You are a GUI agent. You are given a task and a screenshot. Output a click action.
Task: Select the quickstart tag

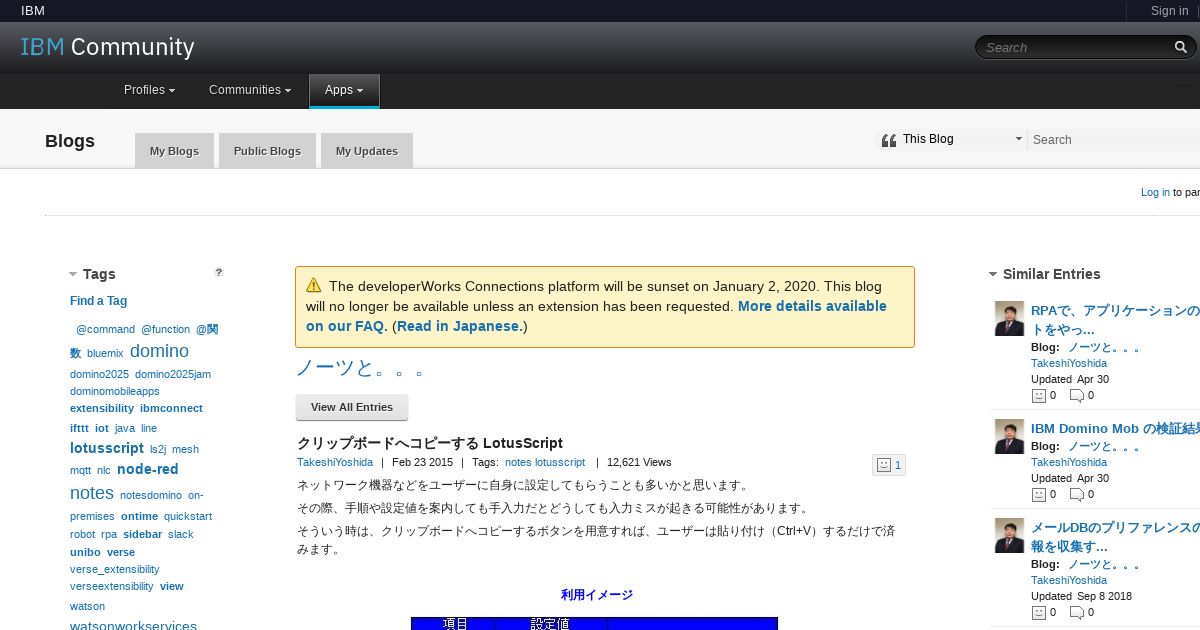(188, 516)
